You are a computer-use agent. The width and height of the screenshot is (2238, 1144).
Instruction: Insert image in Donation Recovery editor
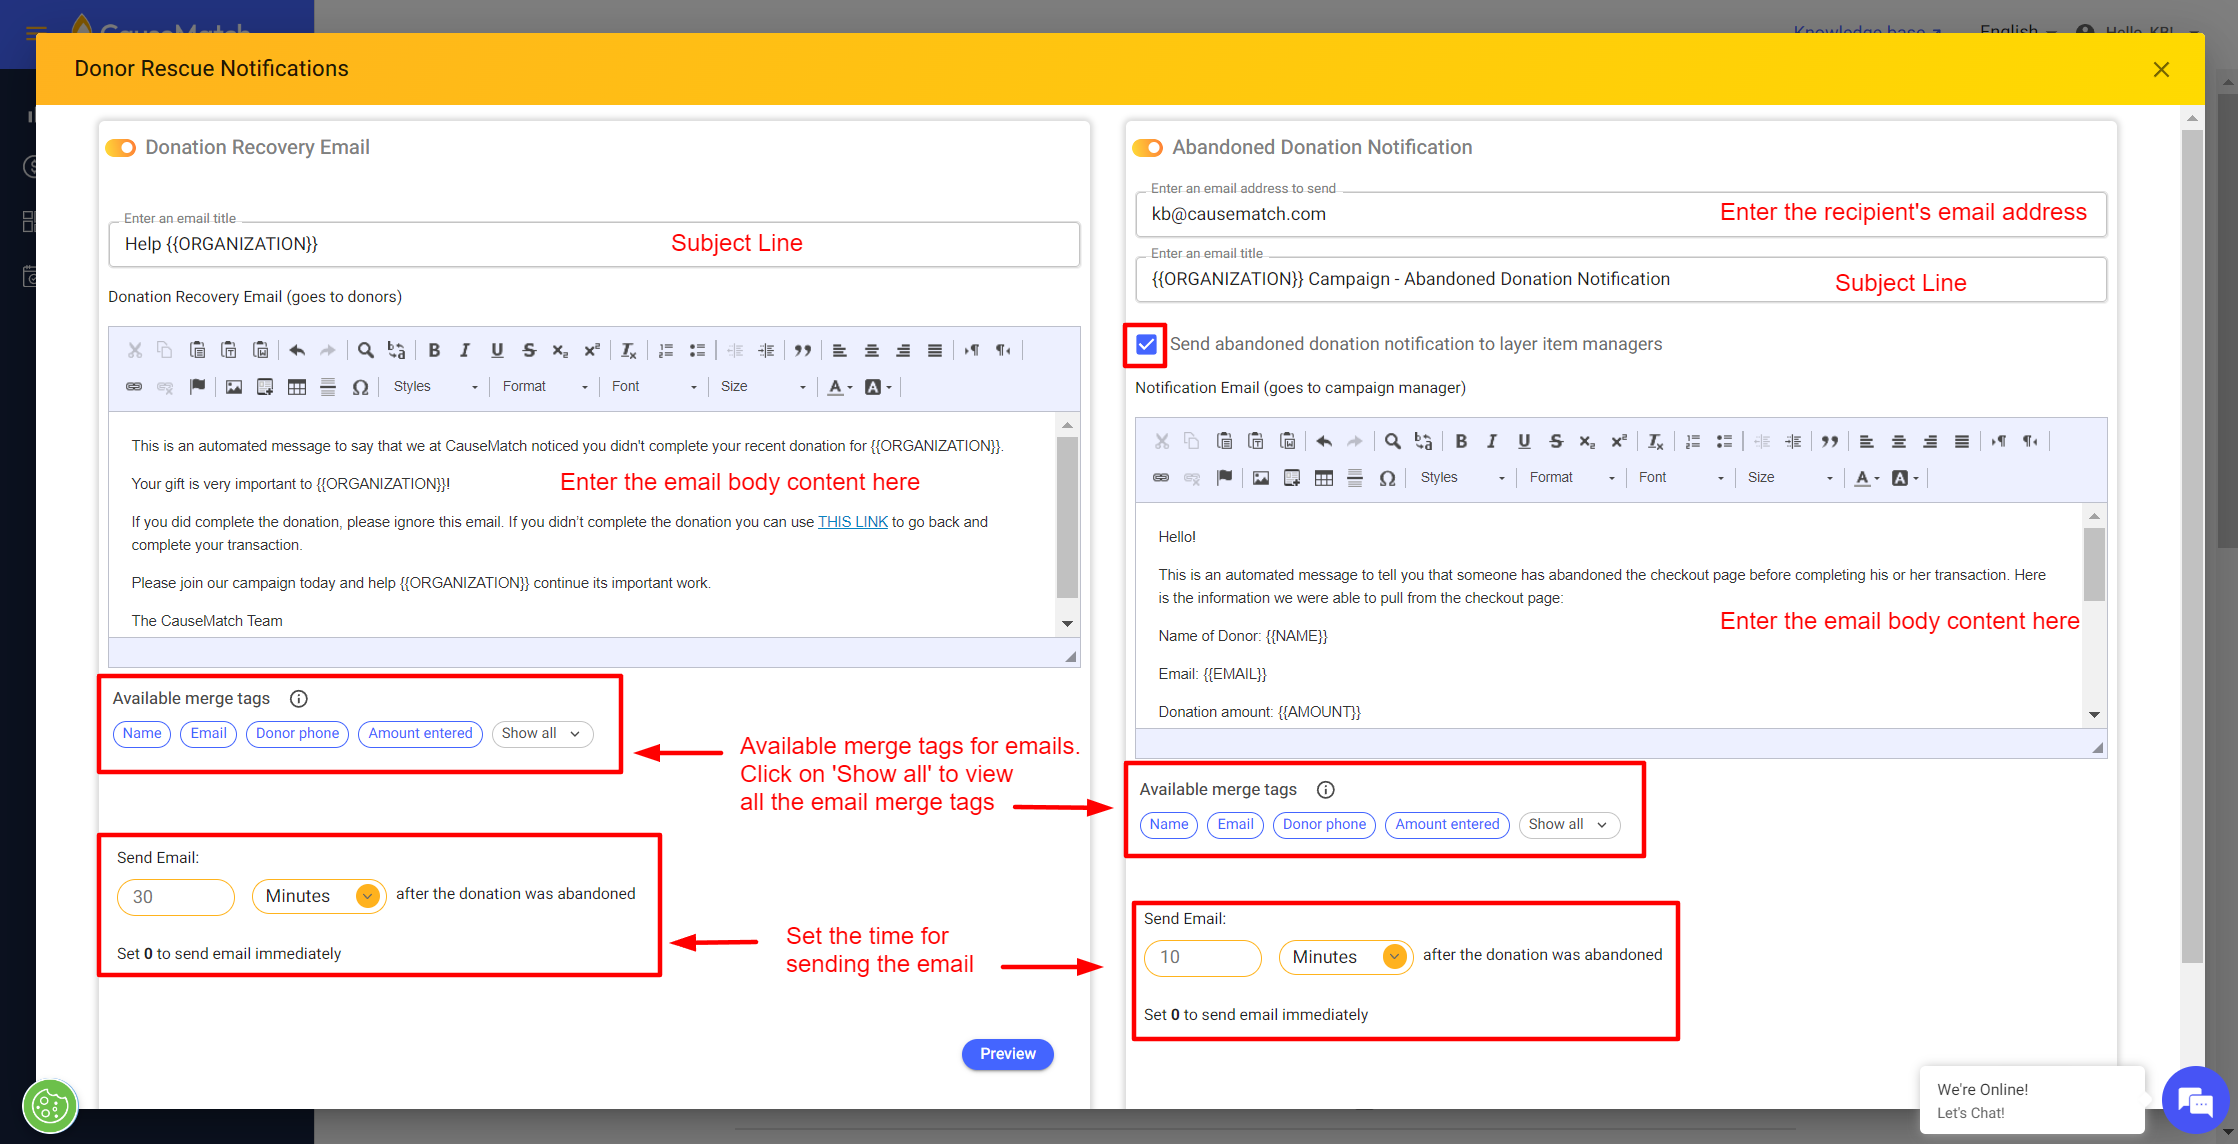click(234, 387)
